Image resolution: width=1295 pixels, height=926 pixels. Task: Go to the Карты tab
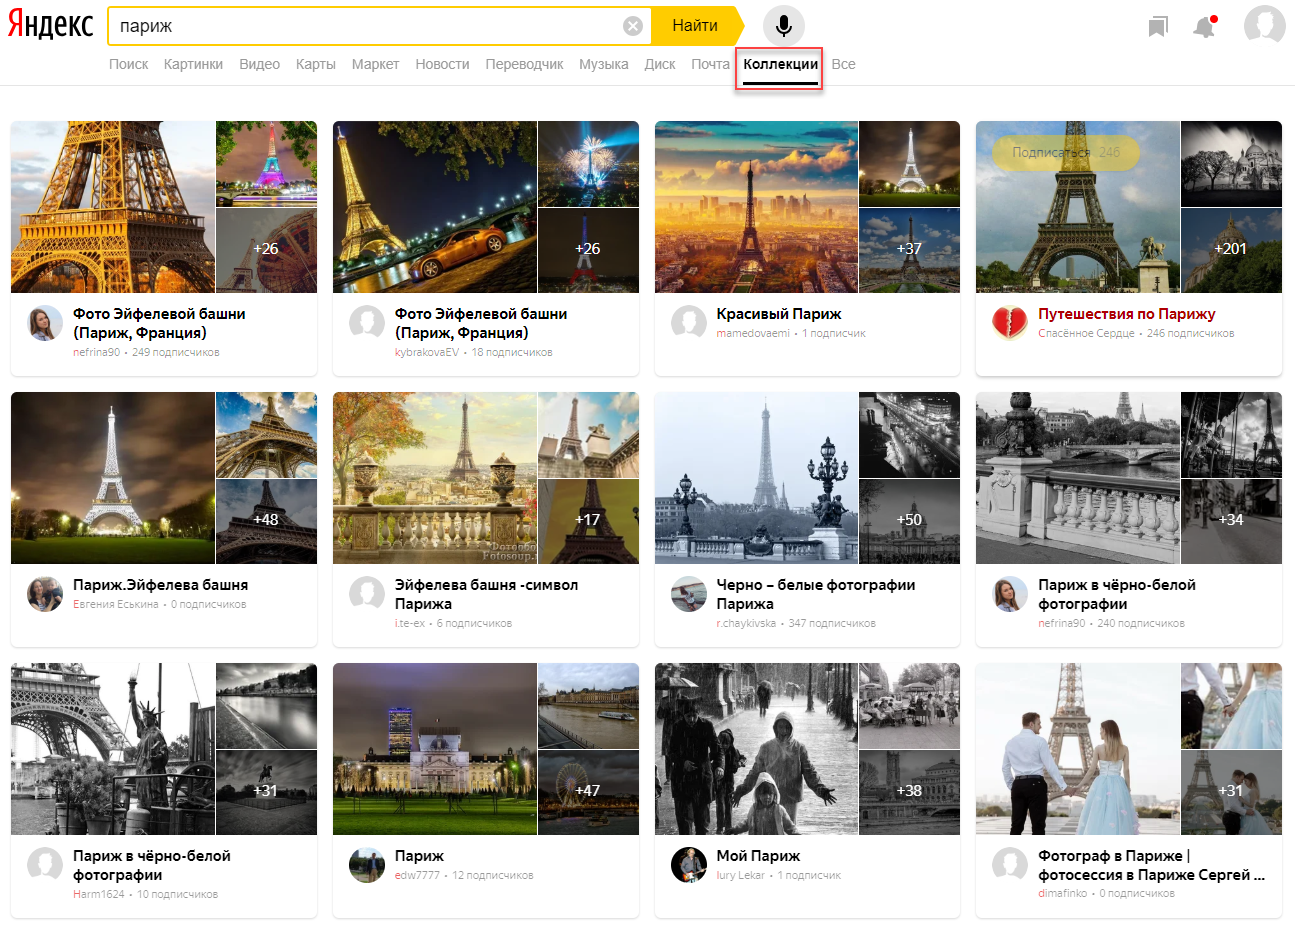(315, 64)
